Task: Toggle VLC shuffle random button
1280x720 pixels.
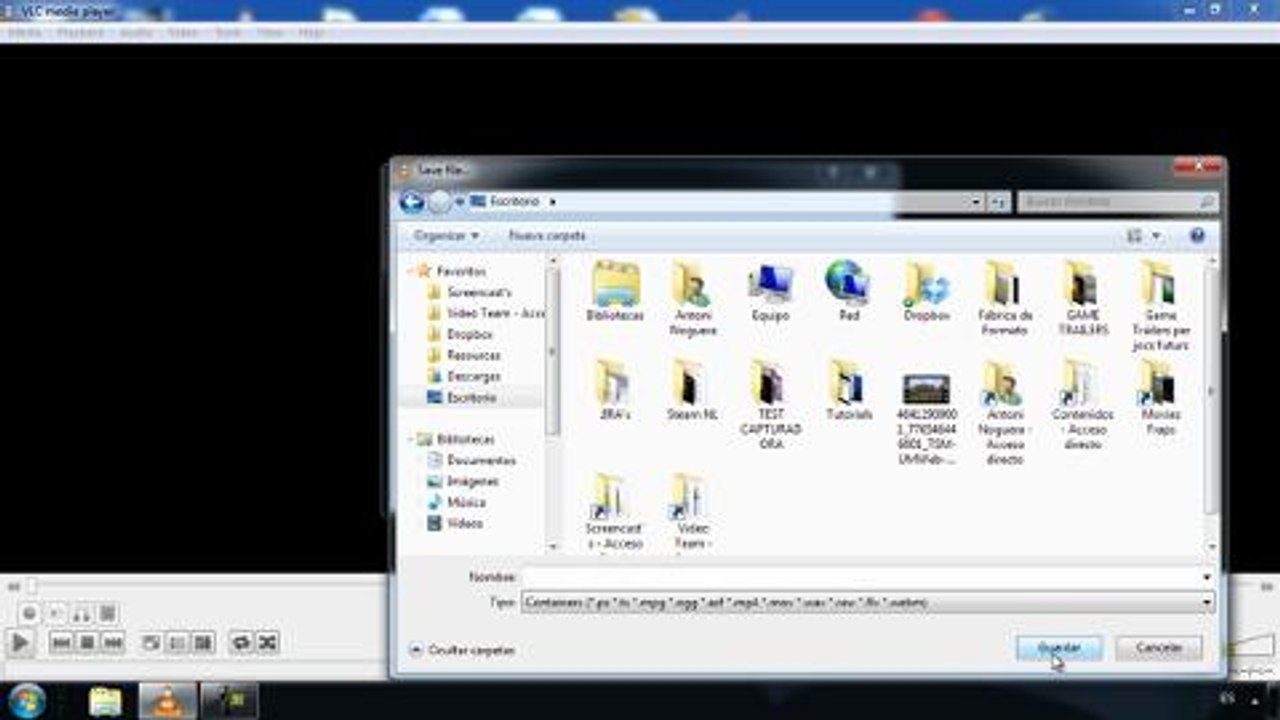Action: [x=267, y=643]
